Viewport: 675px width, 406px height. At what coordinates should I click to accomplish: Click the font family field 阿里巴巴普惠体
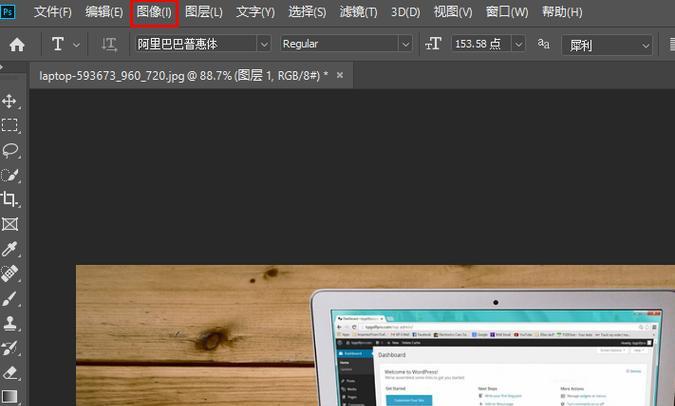tap(196, 44)
